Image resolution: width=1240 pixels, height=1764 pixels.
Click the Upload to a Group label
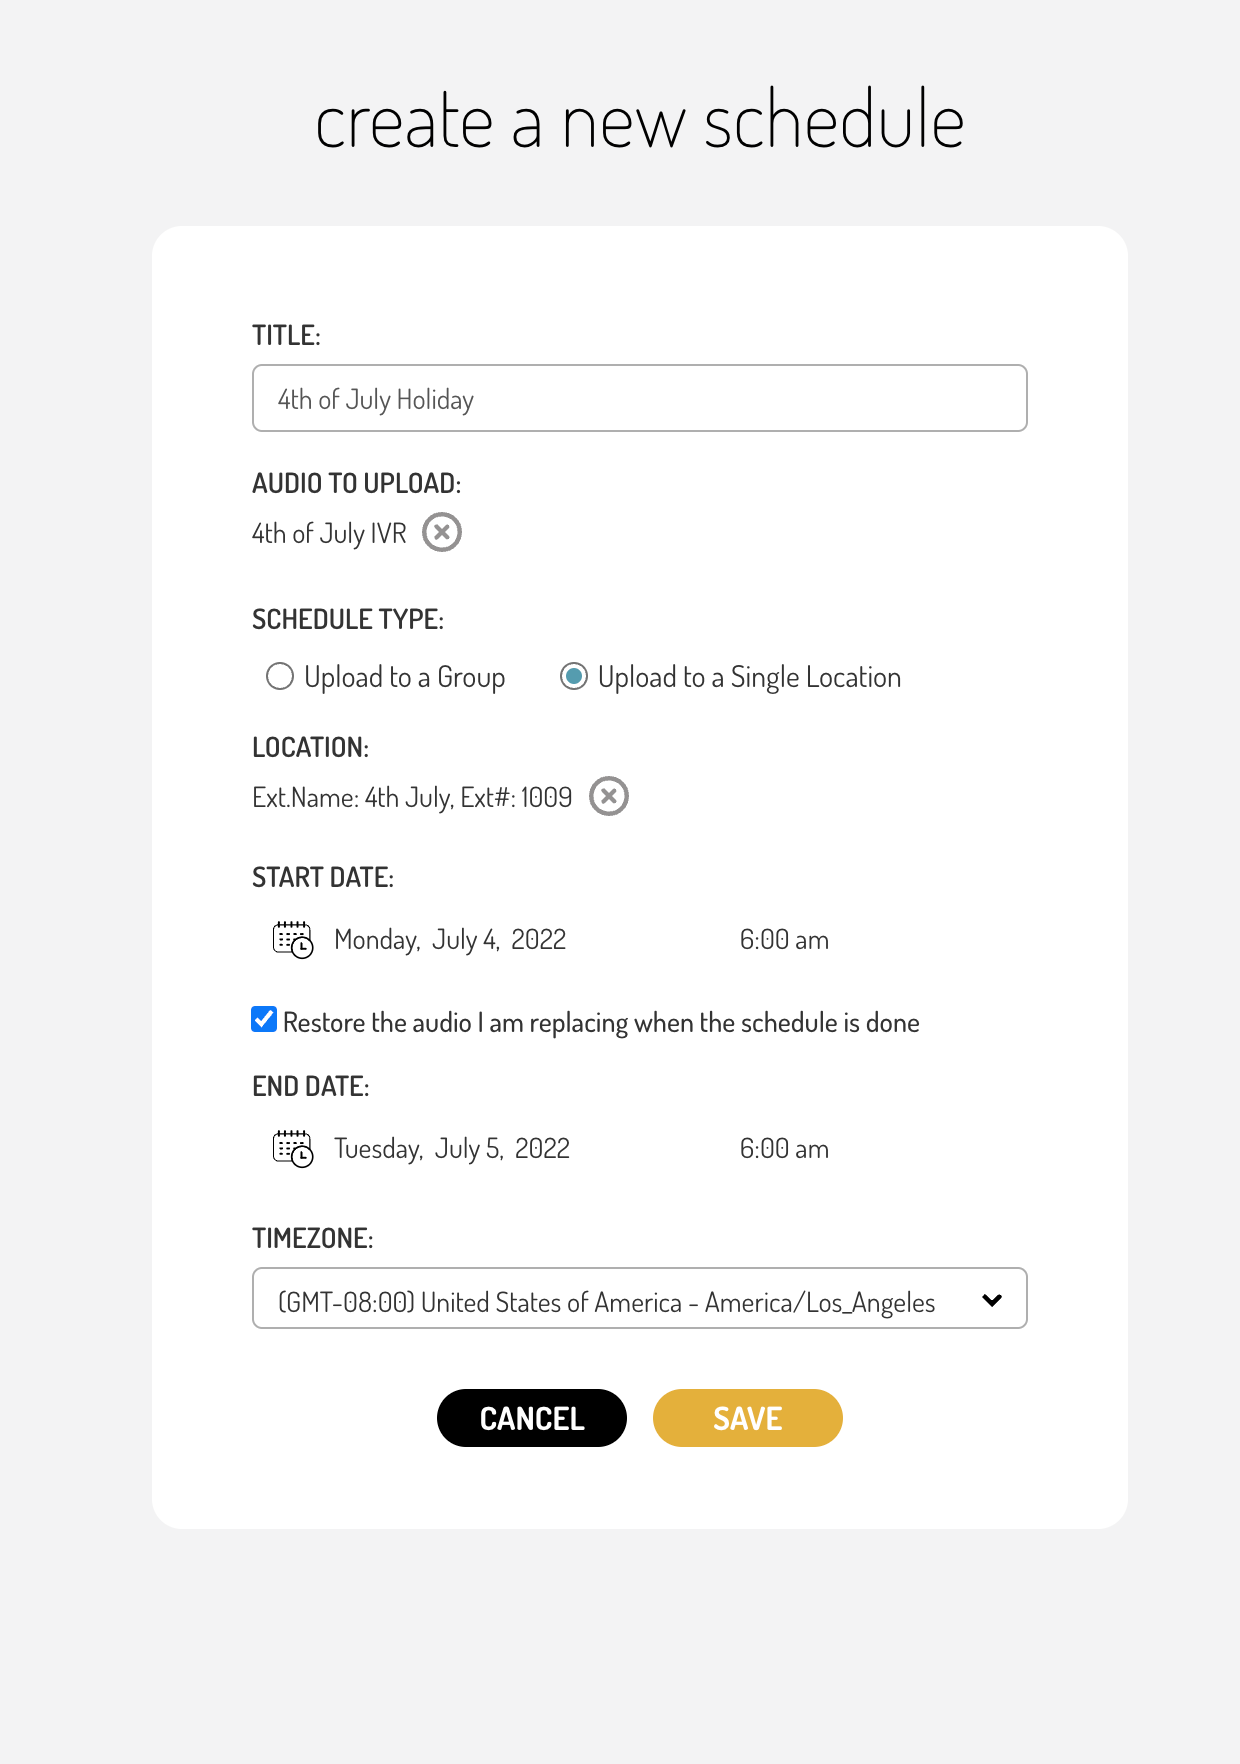point(405,678)
